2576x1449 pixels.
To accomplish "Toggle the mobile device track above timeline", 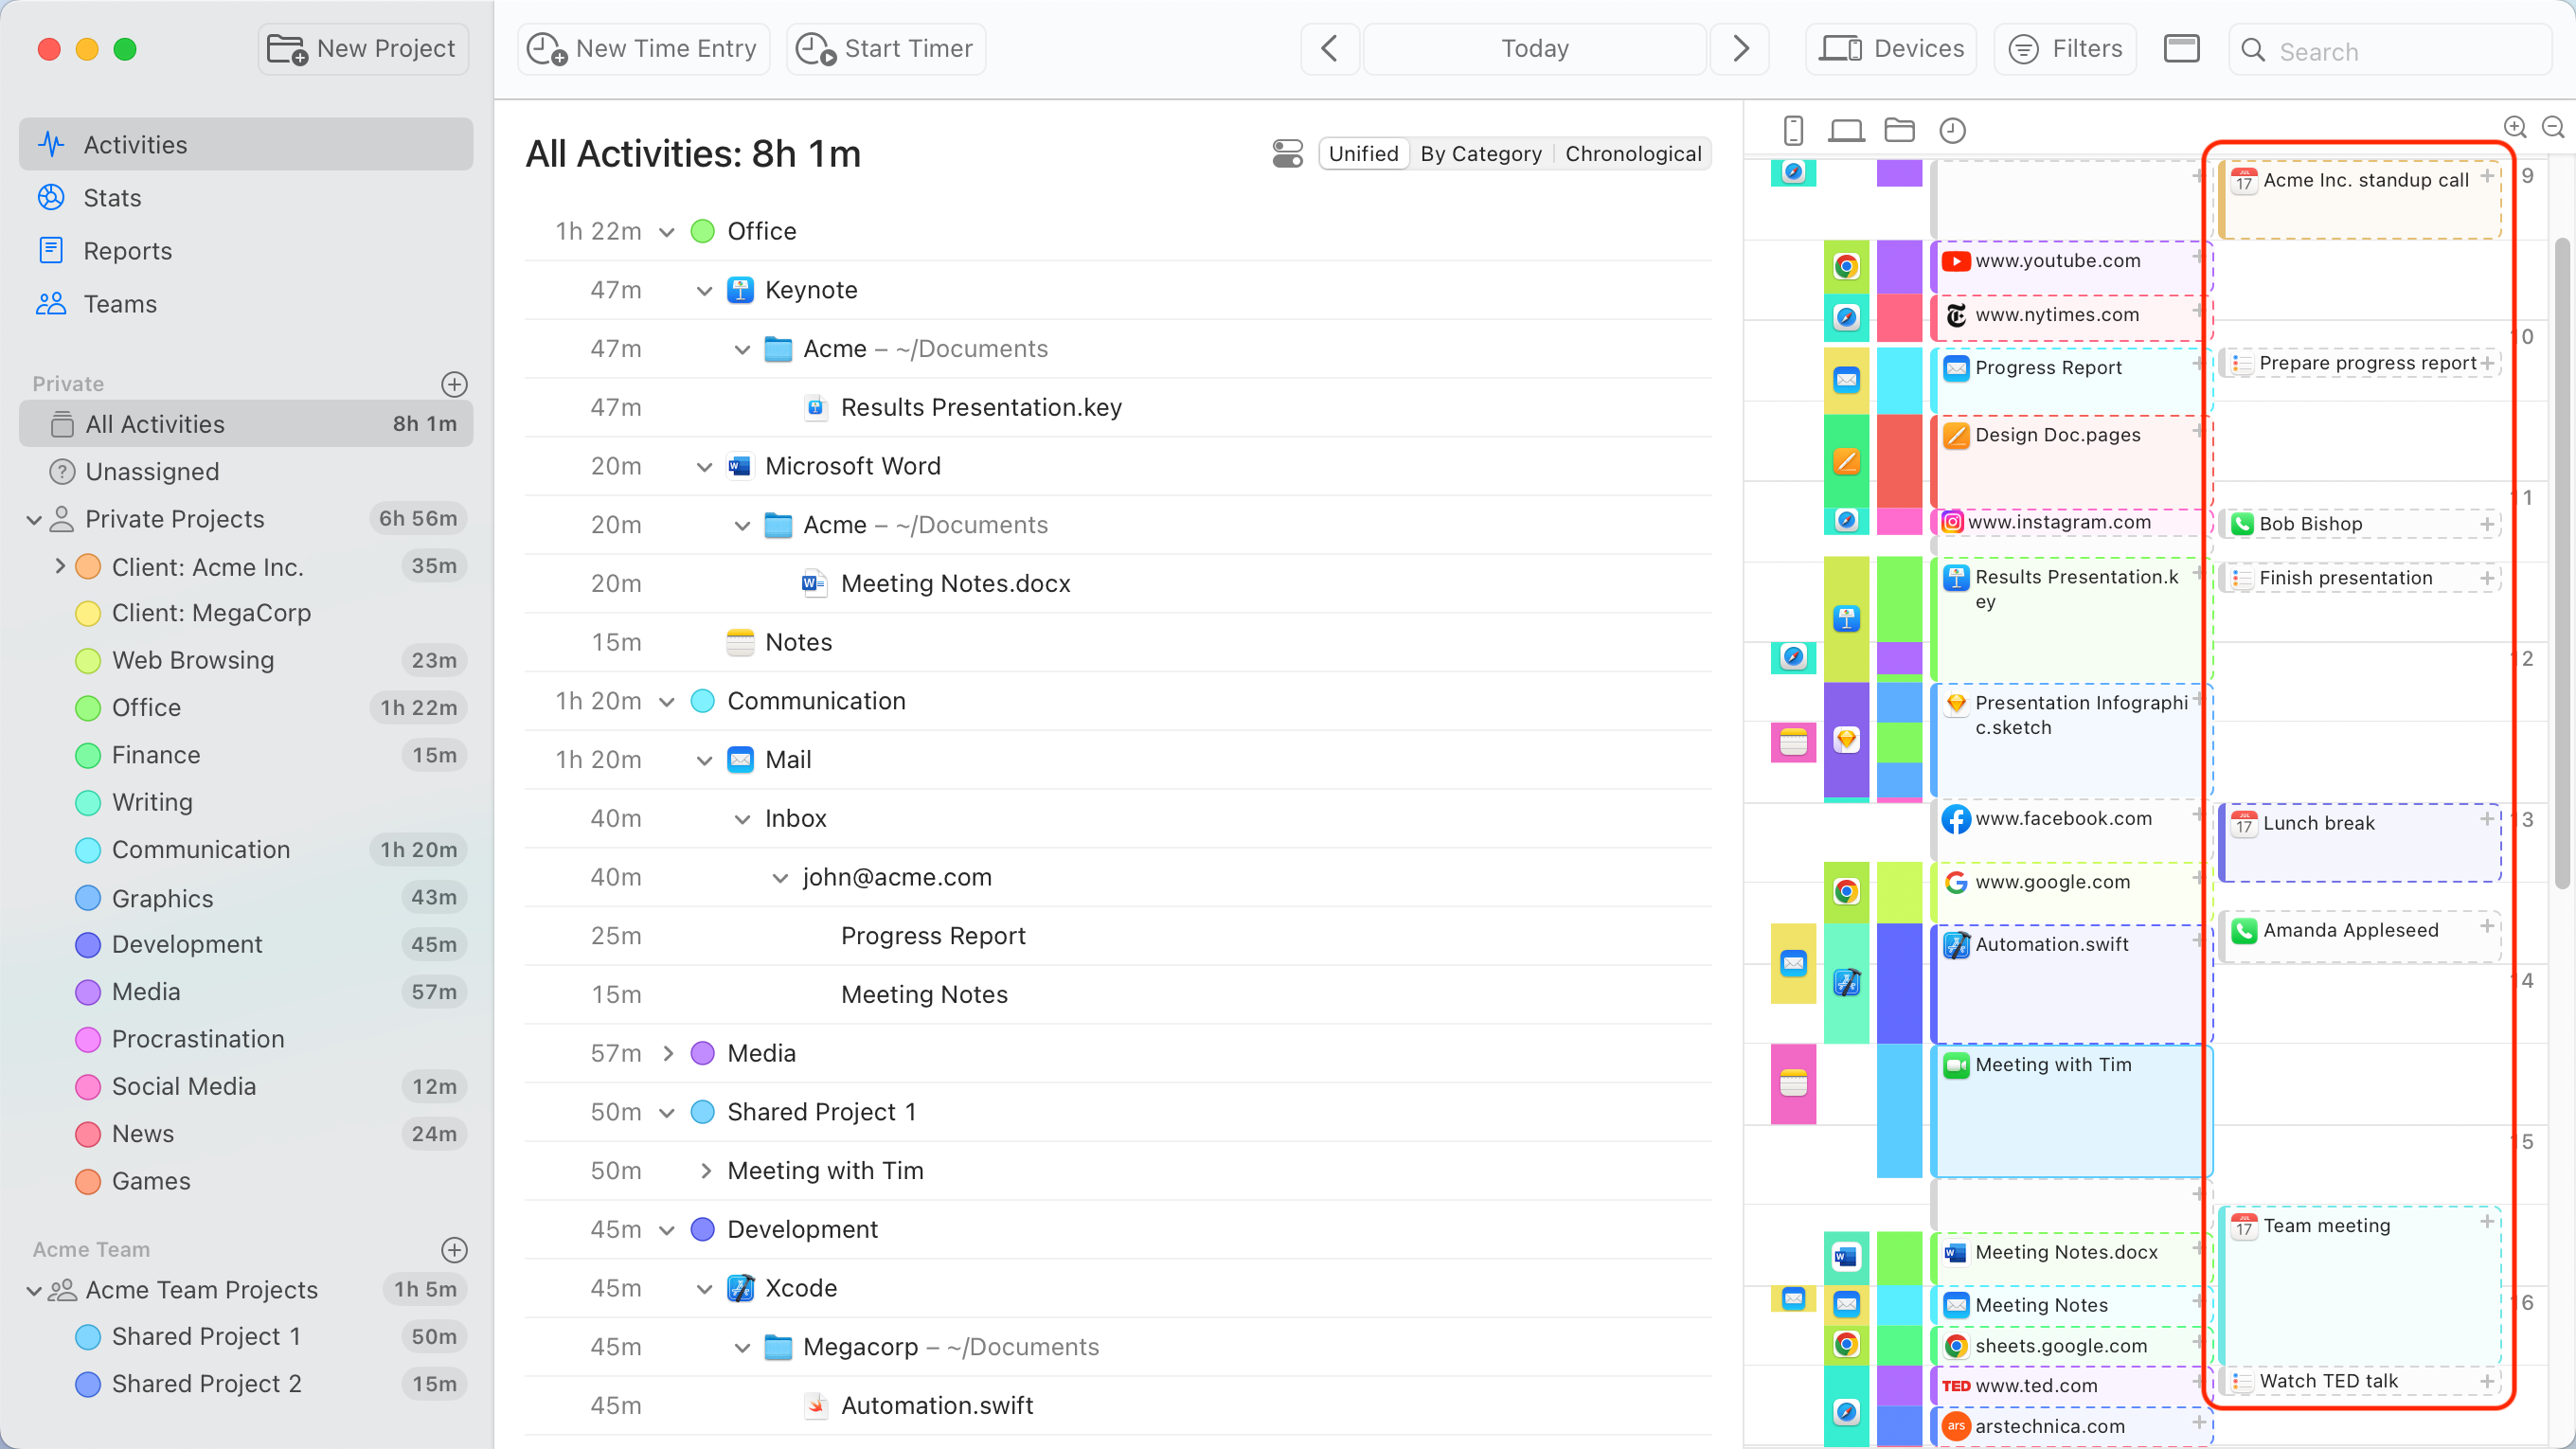I will [x=1793, y=130].
